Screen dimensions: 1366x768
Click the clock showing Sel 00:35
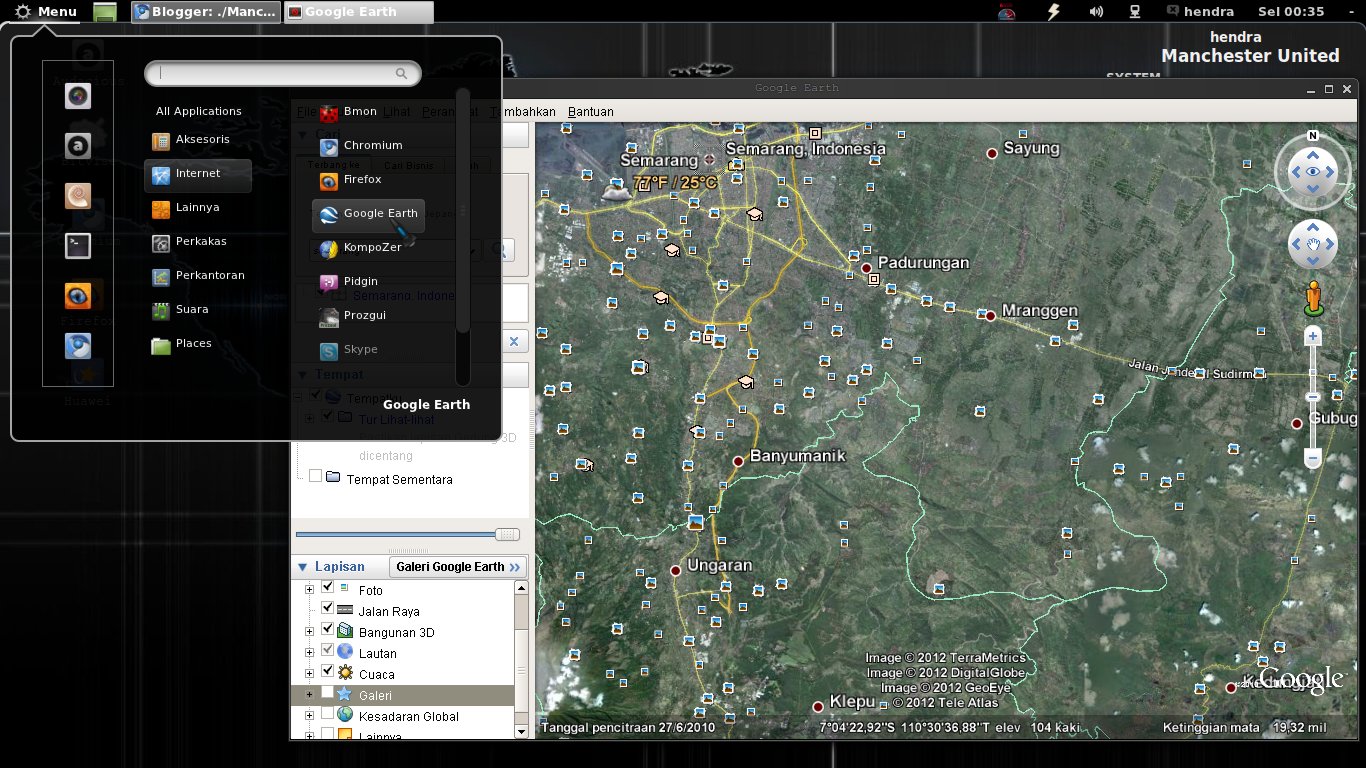click(1292, 12)
